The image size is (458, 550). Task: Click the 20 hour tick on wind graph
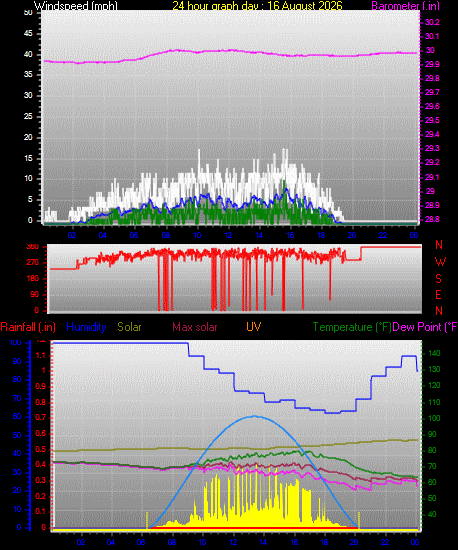(x=352, y=235)
